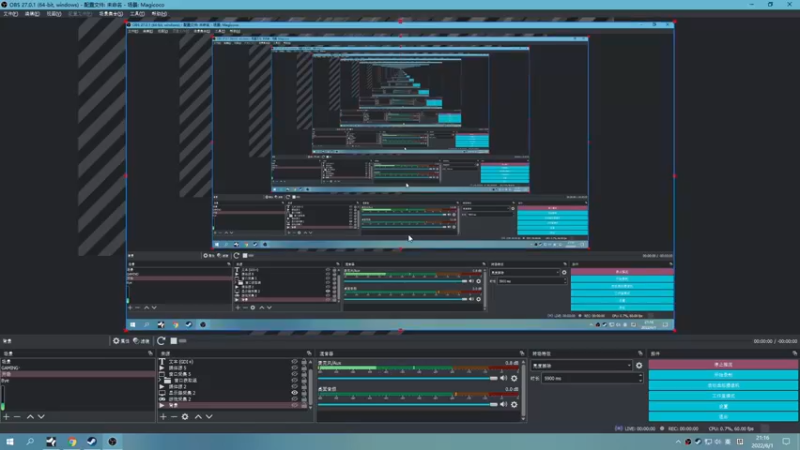Image resolution: width=800 pixels, height=450 pixels.
Task: Open source Filters button in toolbar
Action: coord(141,341)
